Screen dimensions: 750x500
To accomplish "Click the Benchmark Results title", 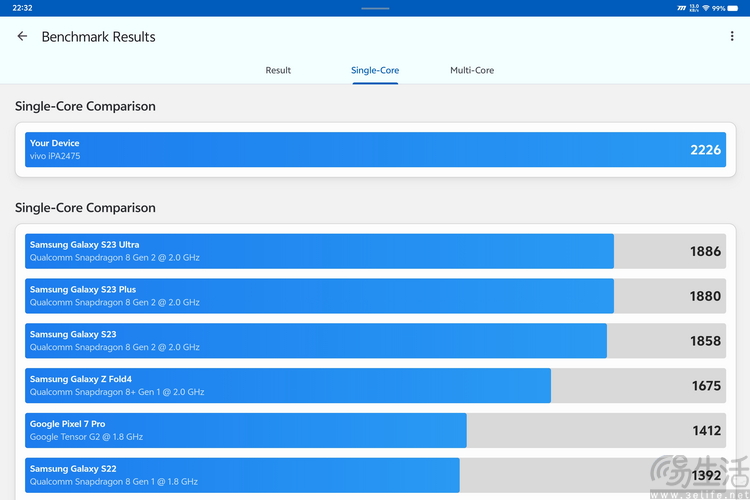I will click(x=99, y=37).
